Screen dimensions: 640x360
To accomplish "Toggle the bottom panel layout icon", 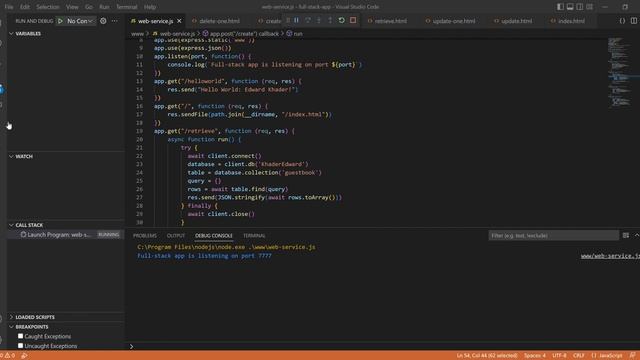I will 570,7.
